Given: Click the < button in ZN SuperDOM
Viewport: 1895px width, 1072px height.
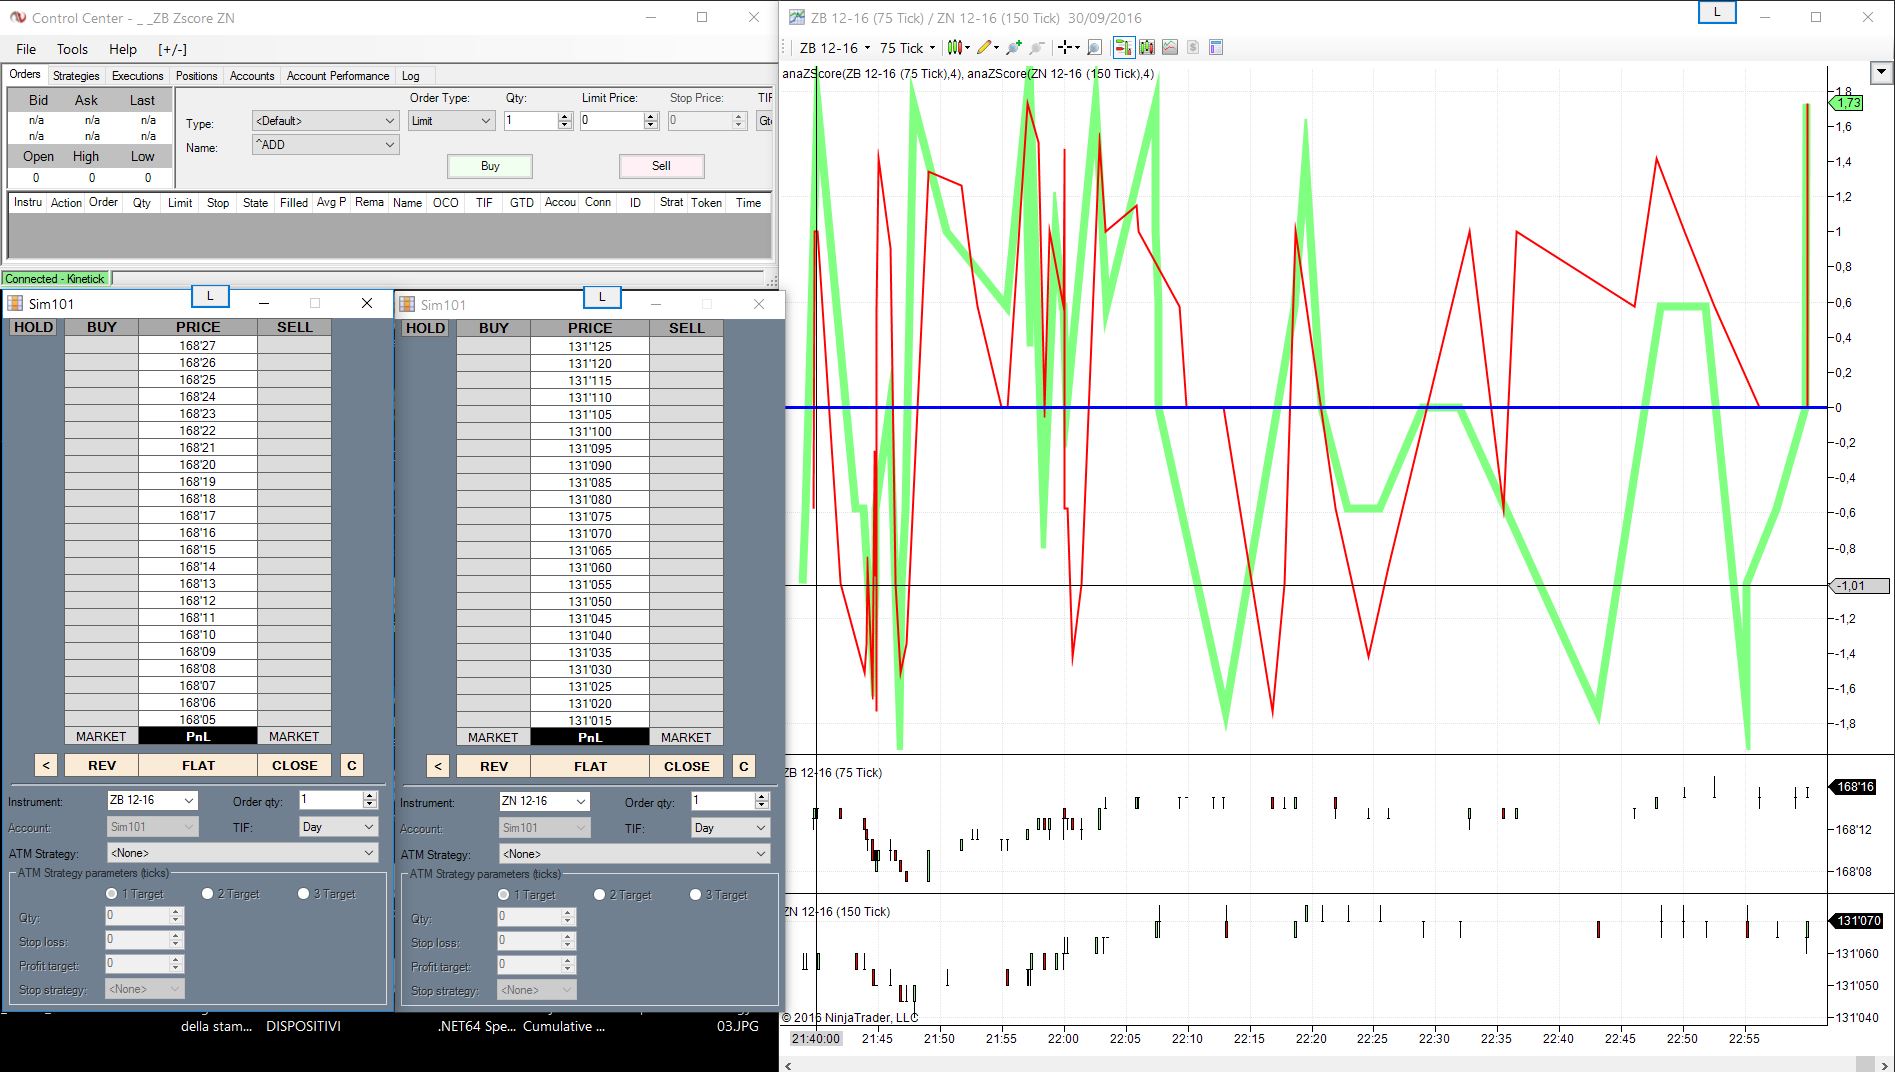Looking at the screenshot, I should 438,766.
